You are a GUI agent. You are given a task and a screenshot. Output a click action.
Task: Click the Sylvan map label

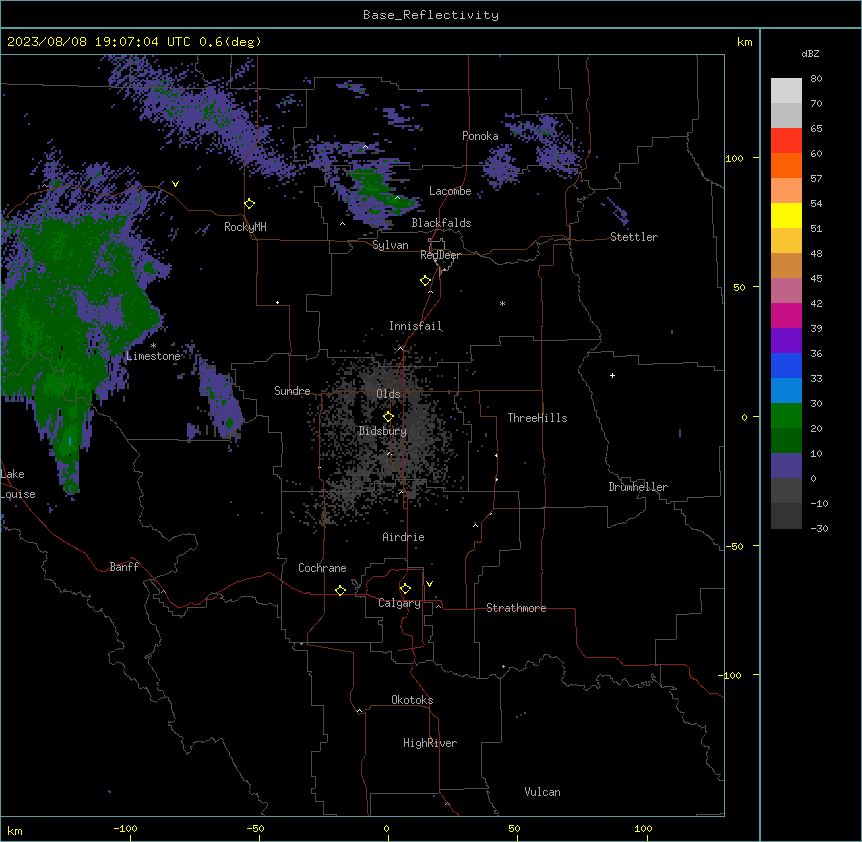tap(390, 246)
